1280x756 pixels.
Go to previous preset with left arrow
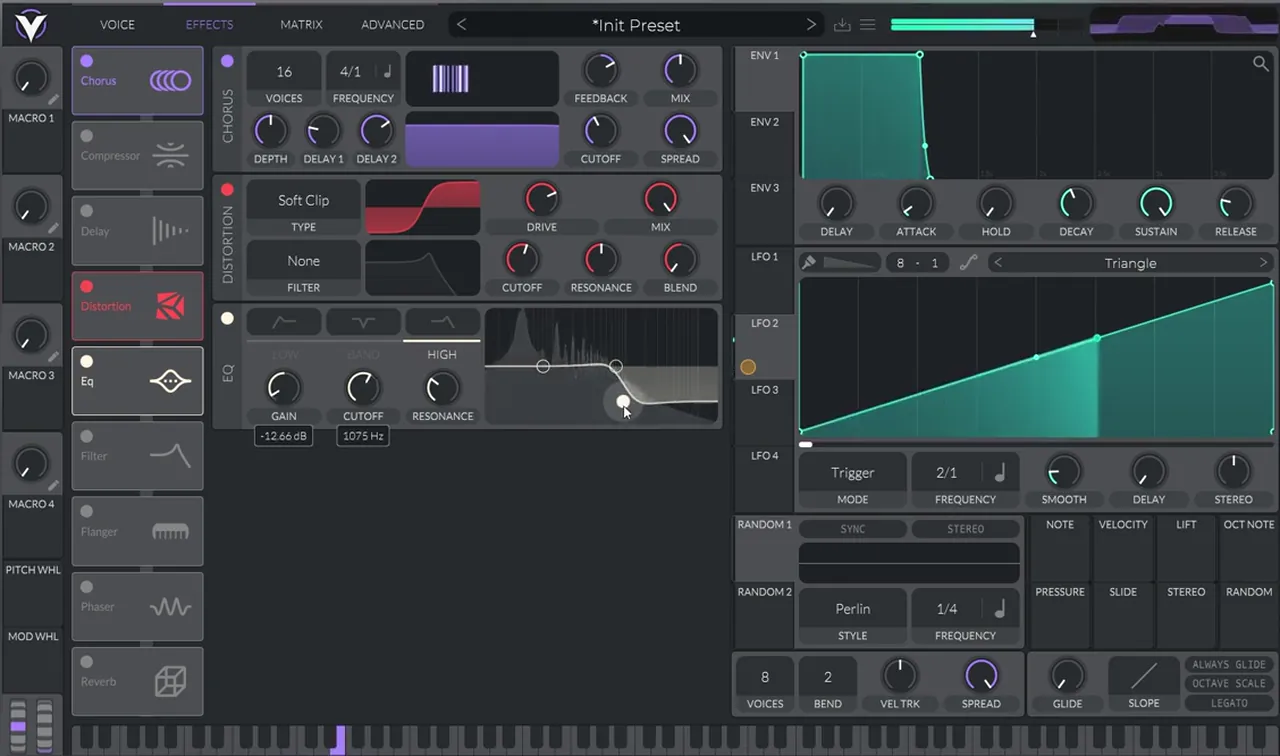click(x=461, y=24)
